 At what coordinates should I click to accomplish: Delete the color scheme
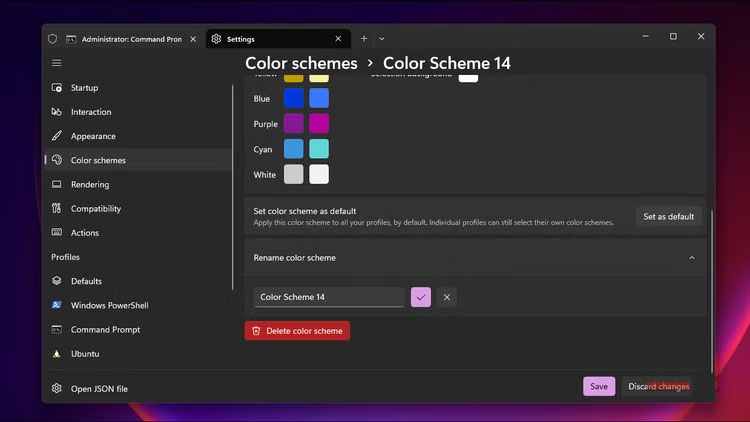coord(297,330)
